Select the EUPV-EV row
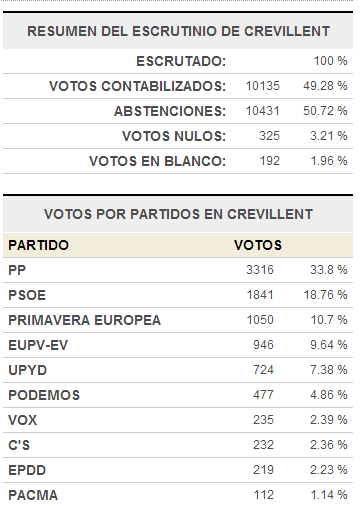This screenshot has height=506, width=363. [x=178, y=345]
